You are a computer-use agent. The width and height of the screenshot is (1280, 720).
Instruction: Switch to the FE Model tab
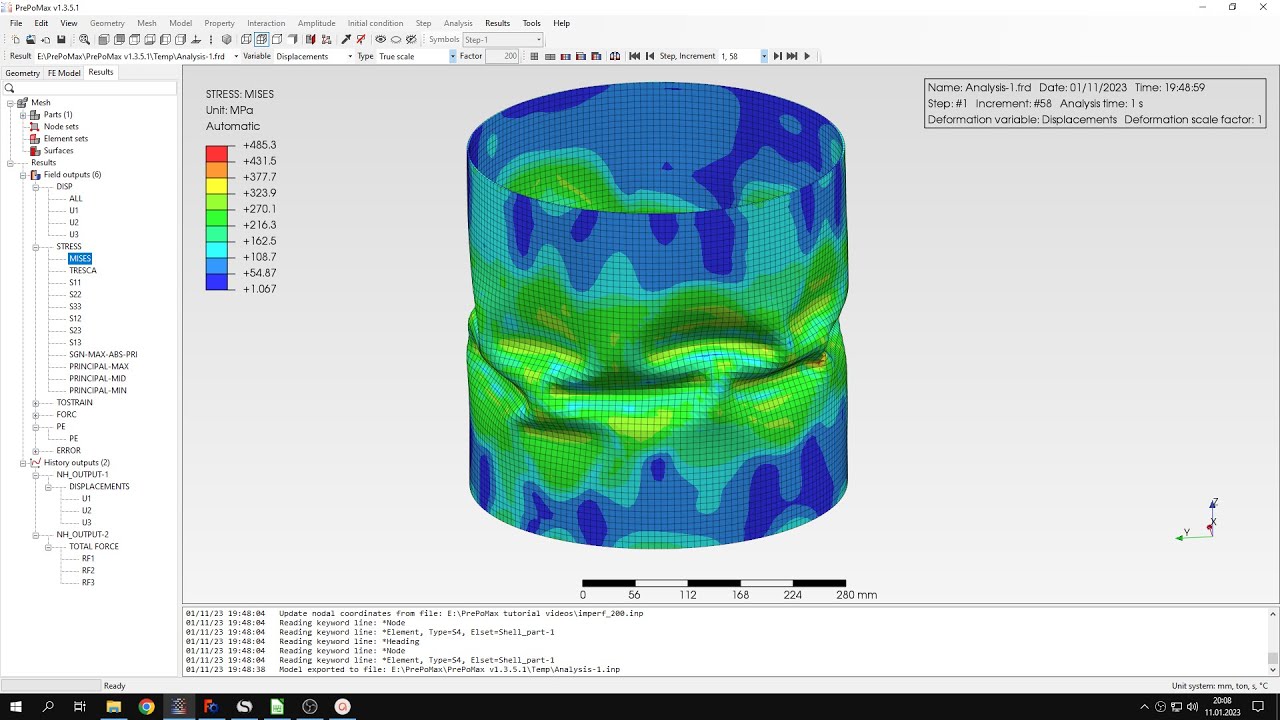coord(64,73)
